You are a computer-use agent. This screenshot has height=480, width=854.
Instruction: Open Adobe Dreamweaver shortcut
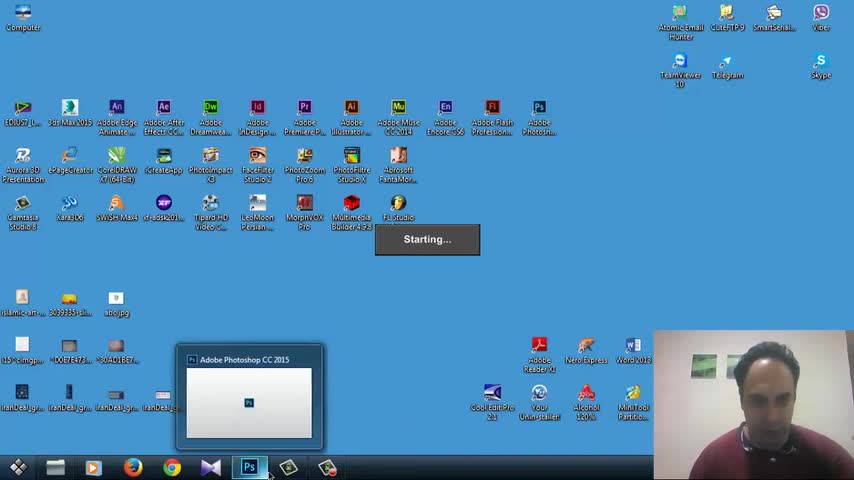[x=211, y=117]
